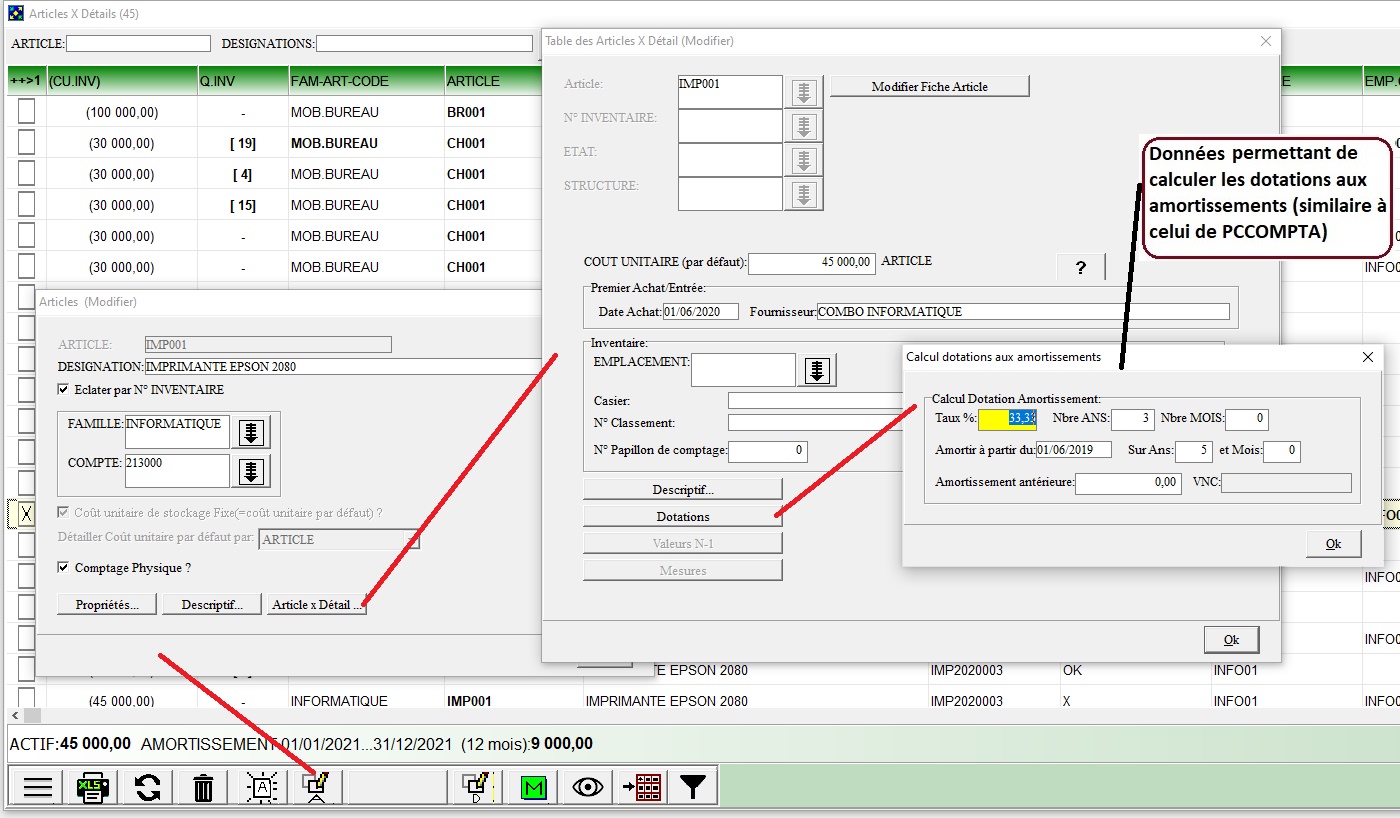The image size is (1400, 818).
Task: Open the EMPLACEMENT dropdown list
Action: pyautogui.click(x=817, y=370)
